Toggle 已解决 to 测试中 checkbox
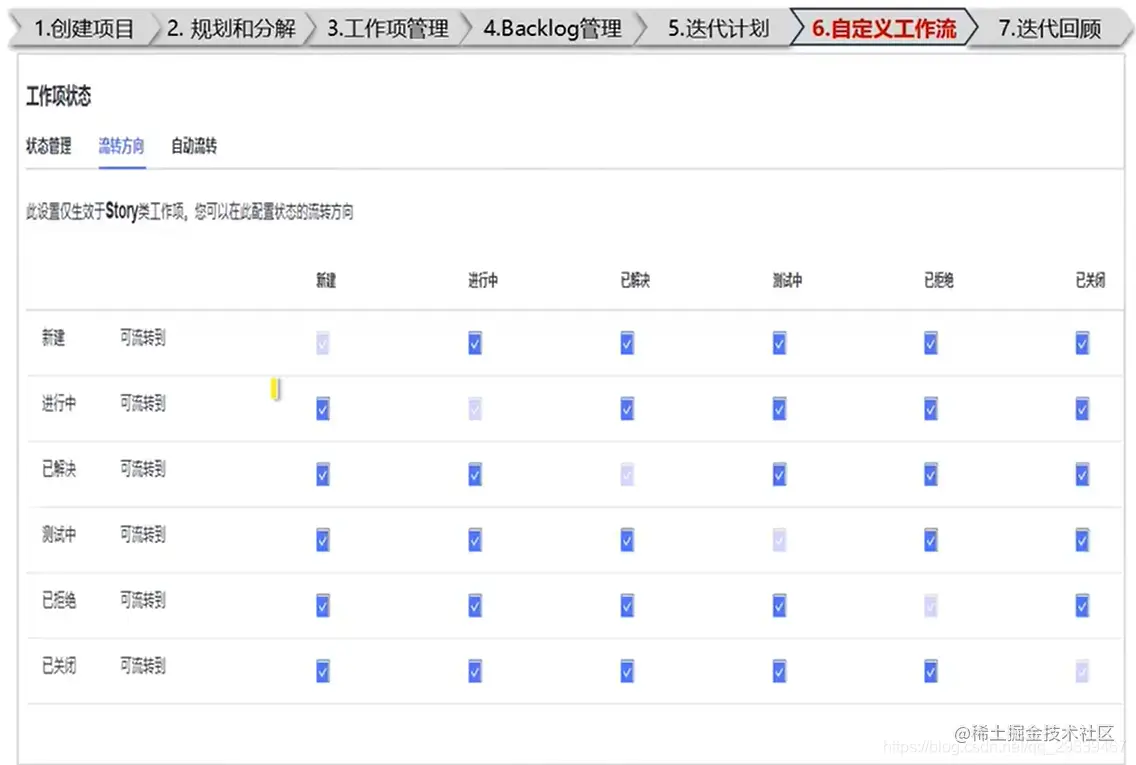 (780, 475)
